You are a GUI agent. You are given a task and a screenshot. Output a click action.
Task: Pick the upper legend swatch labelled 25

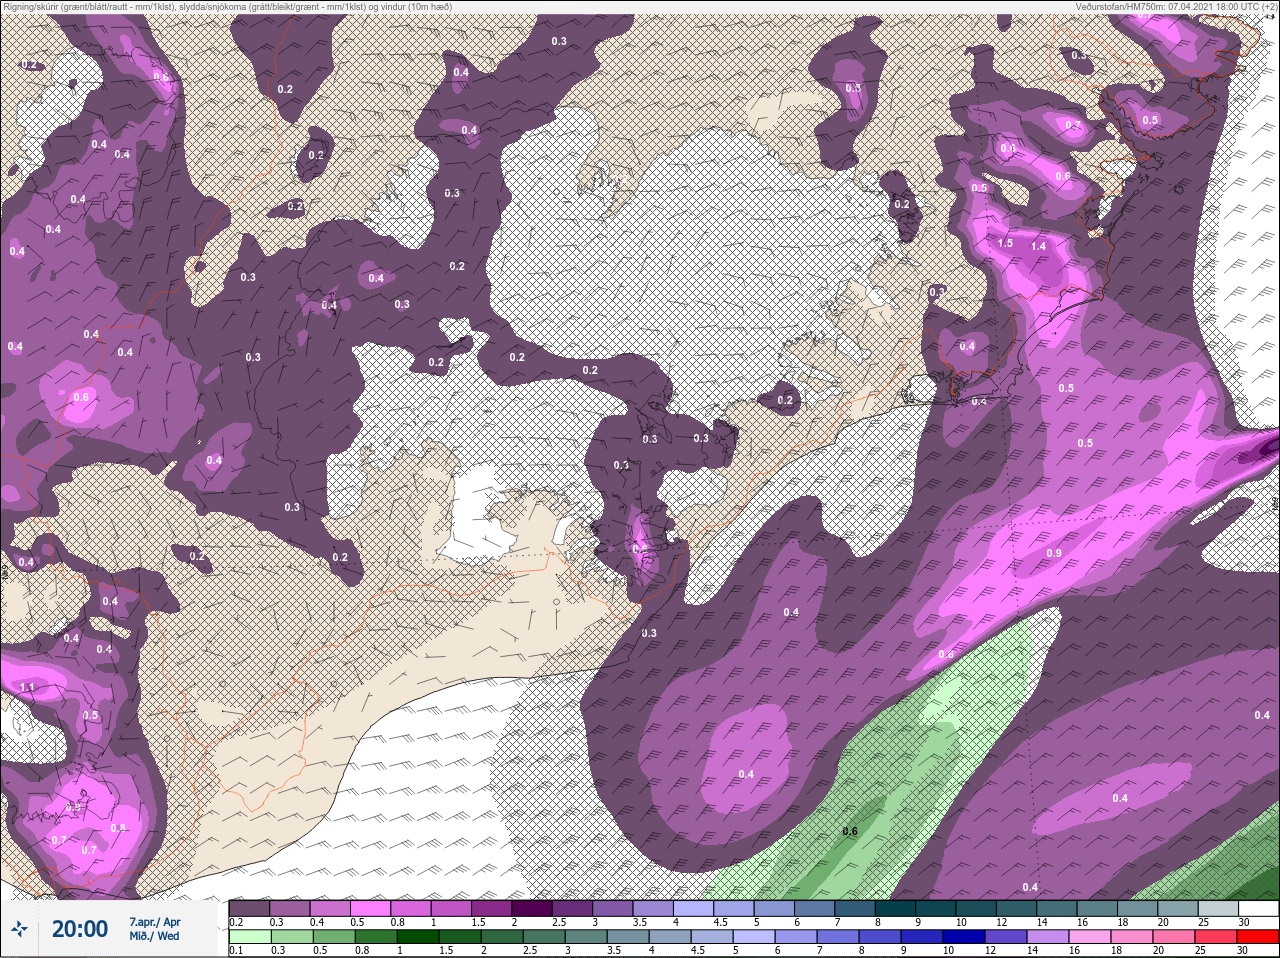1218,908
